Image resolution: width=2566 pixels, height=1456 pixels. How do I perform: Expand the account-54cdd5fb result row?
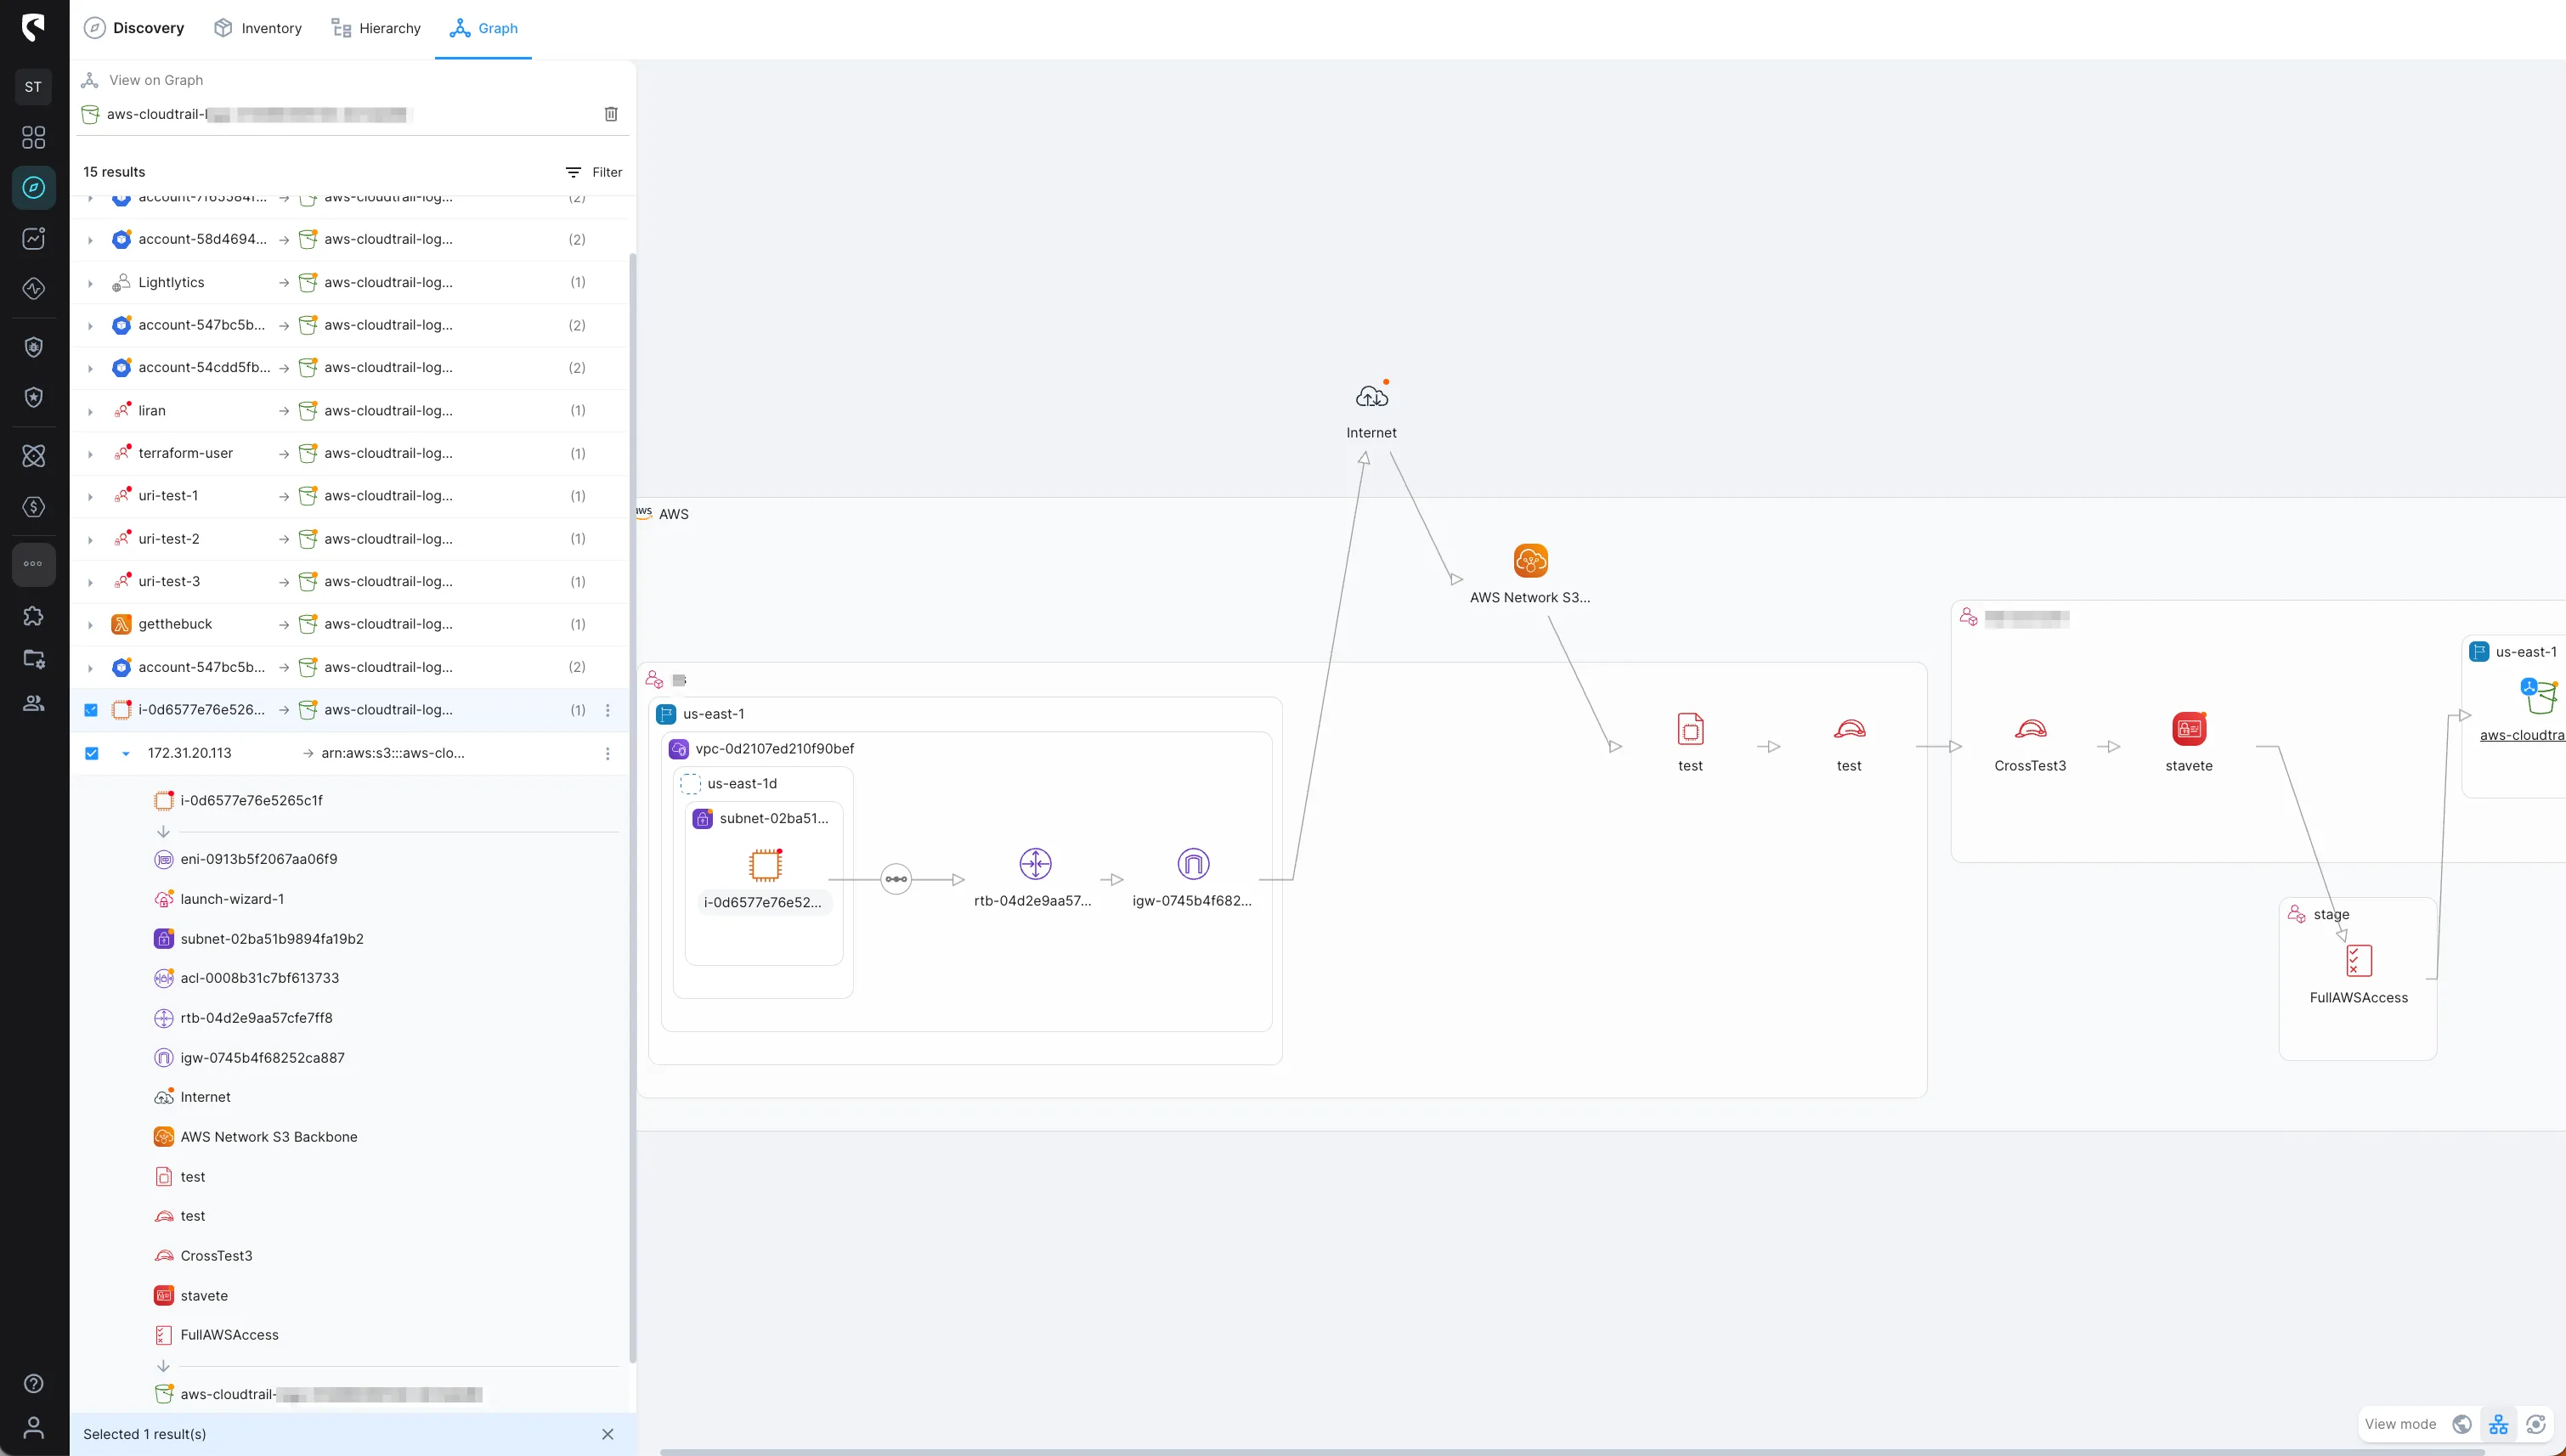point(90,368)
